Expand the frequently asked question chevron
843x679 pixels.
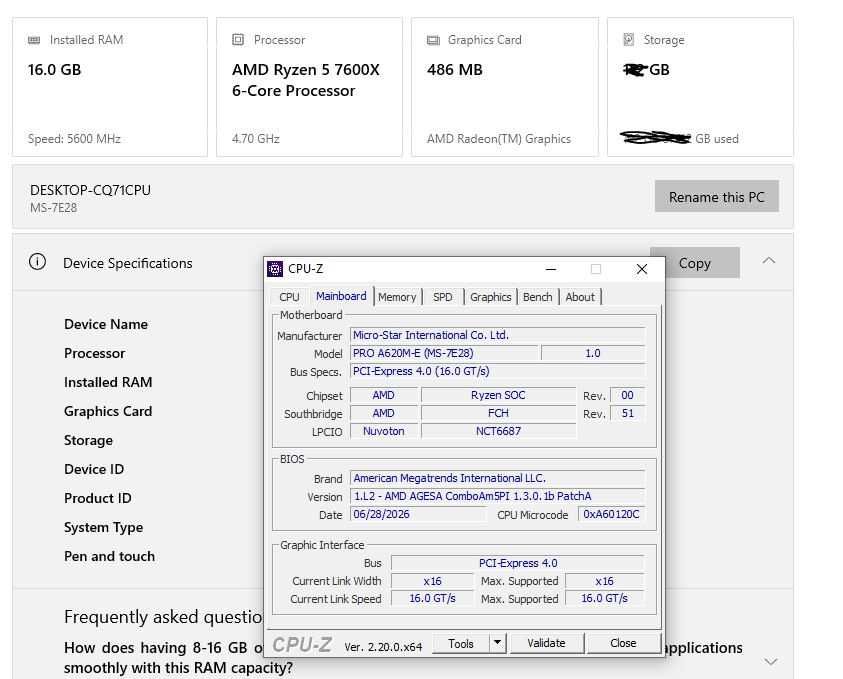771,661
